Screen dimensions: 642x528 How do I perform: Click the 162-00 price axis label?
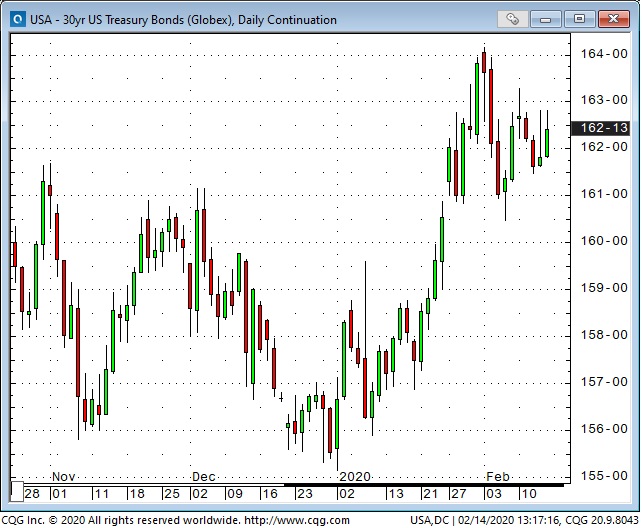tap(604, 147)
